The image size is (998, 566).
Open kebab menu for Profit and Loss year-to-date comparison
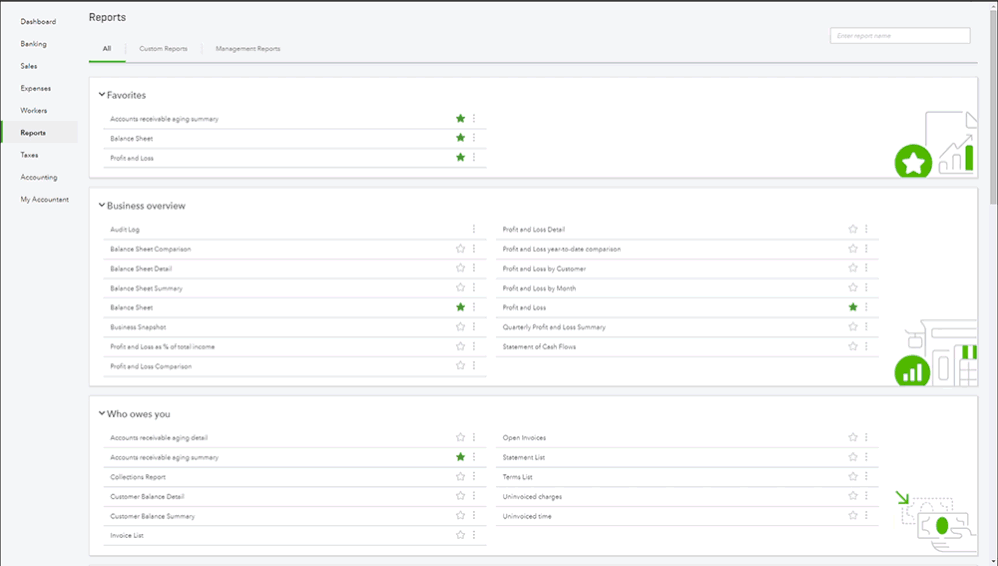point(866,249)
